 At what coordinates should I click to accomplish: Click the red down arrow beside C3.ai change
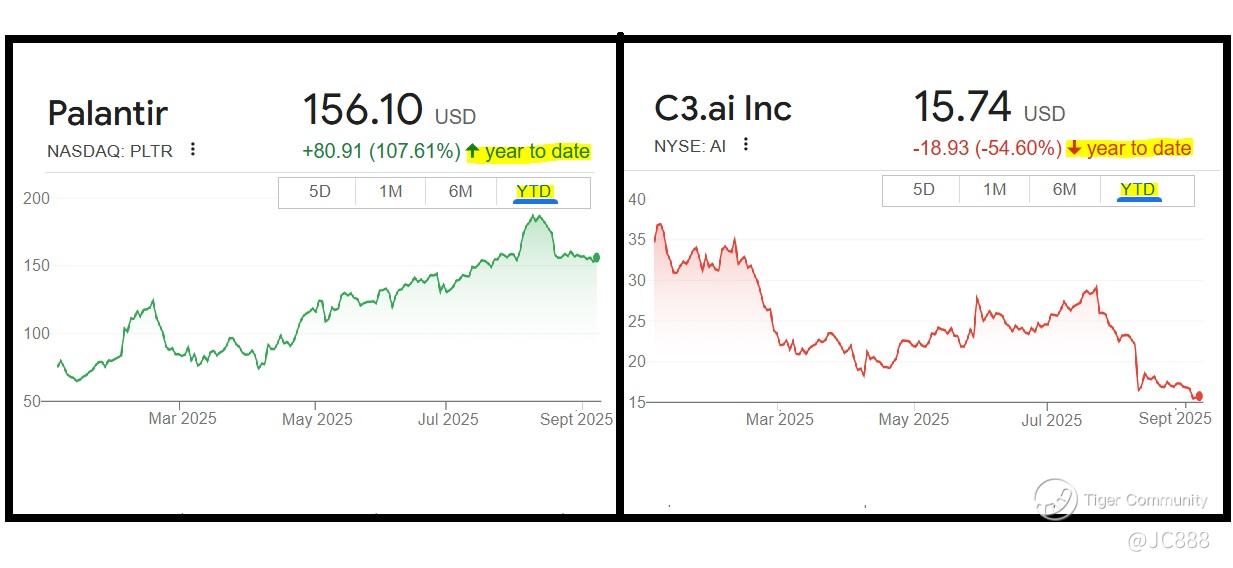[x=1074, y=148]
